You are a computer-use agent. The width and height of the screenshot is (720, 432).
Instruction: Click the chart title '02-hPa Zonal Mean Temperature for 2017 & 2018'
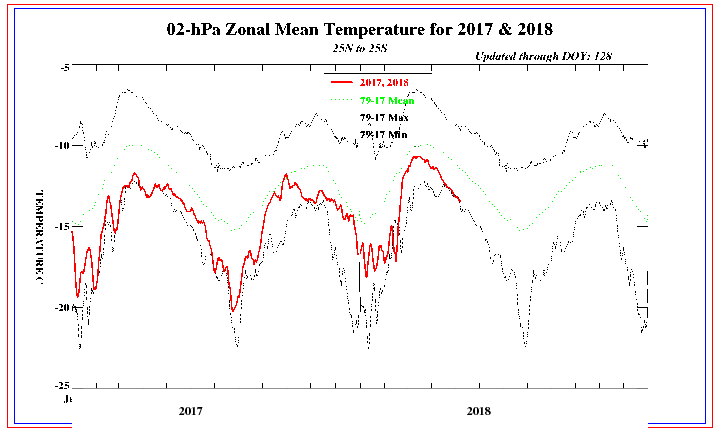point(360,29)
